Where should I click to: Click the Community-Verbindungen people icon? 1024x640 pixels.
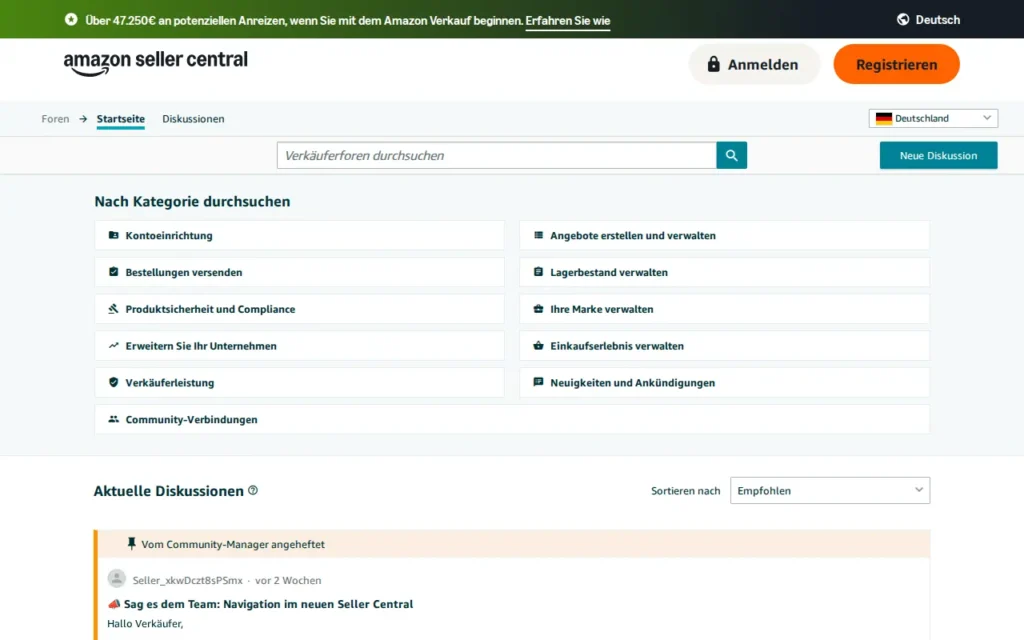114,419
